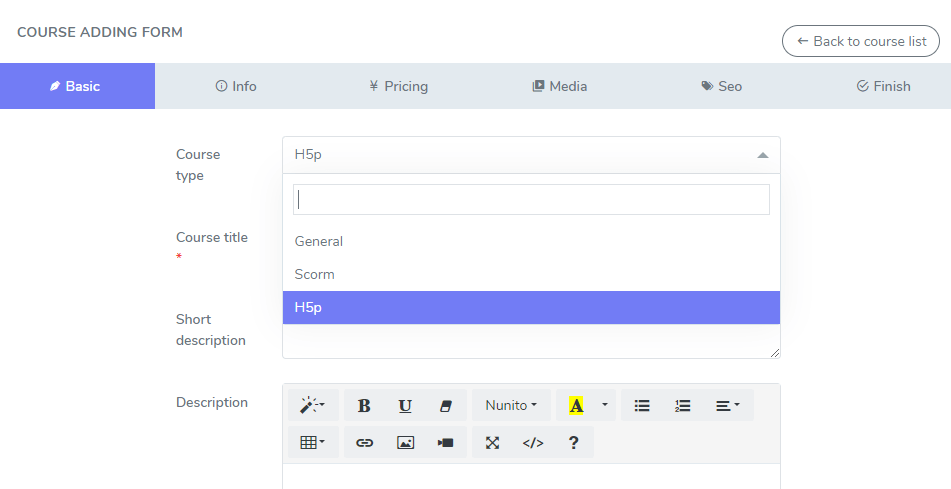951x489 pixels.
Task: Click Back to course list button
Action: 860,41
